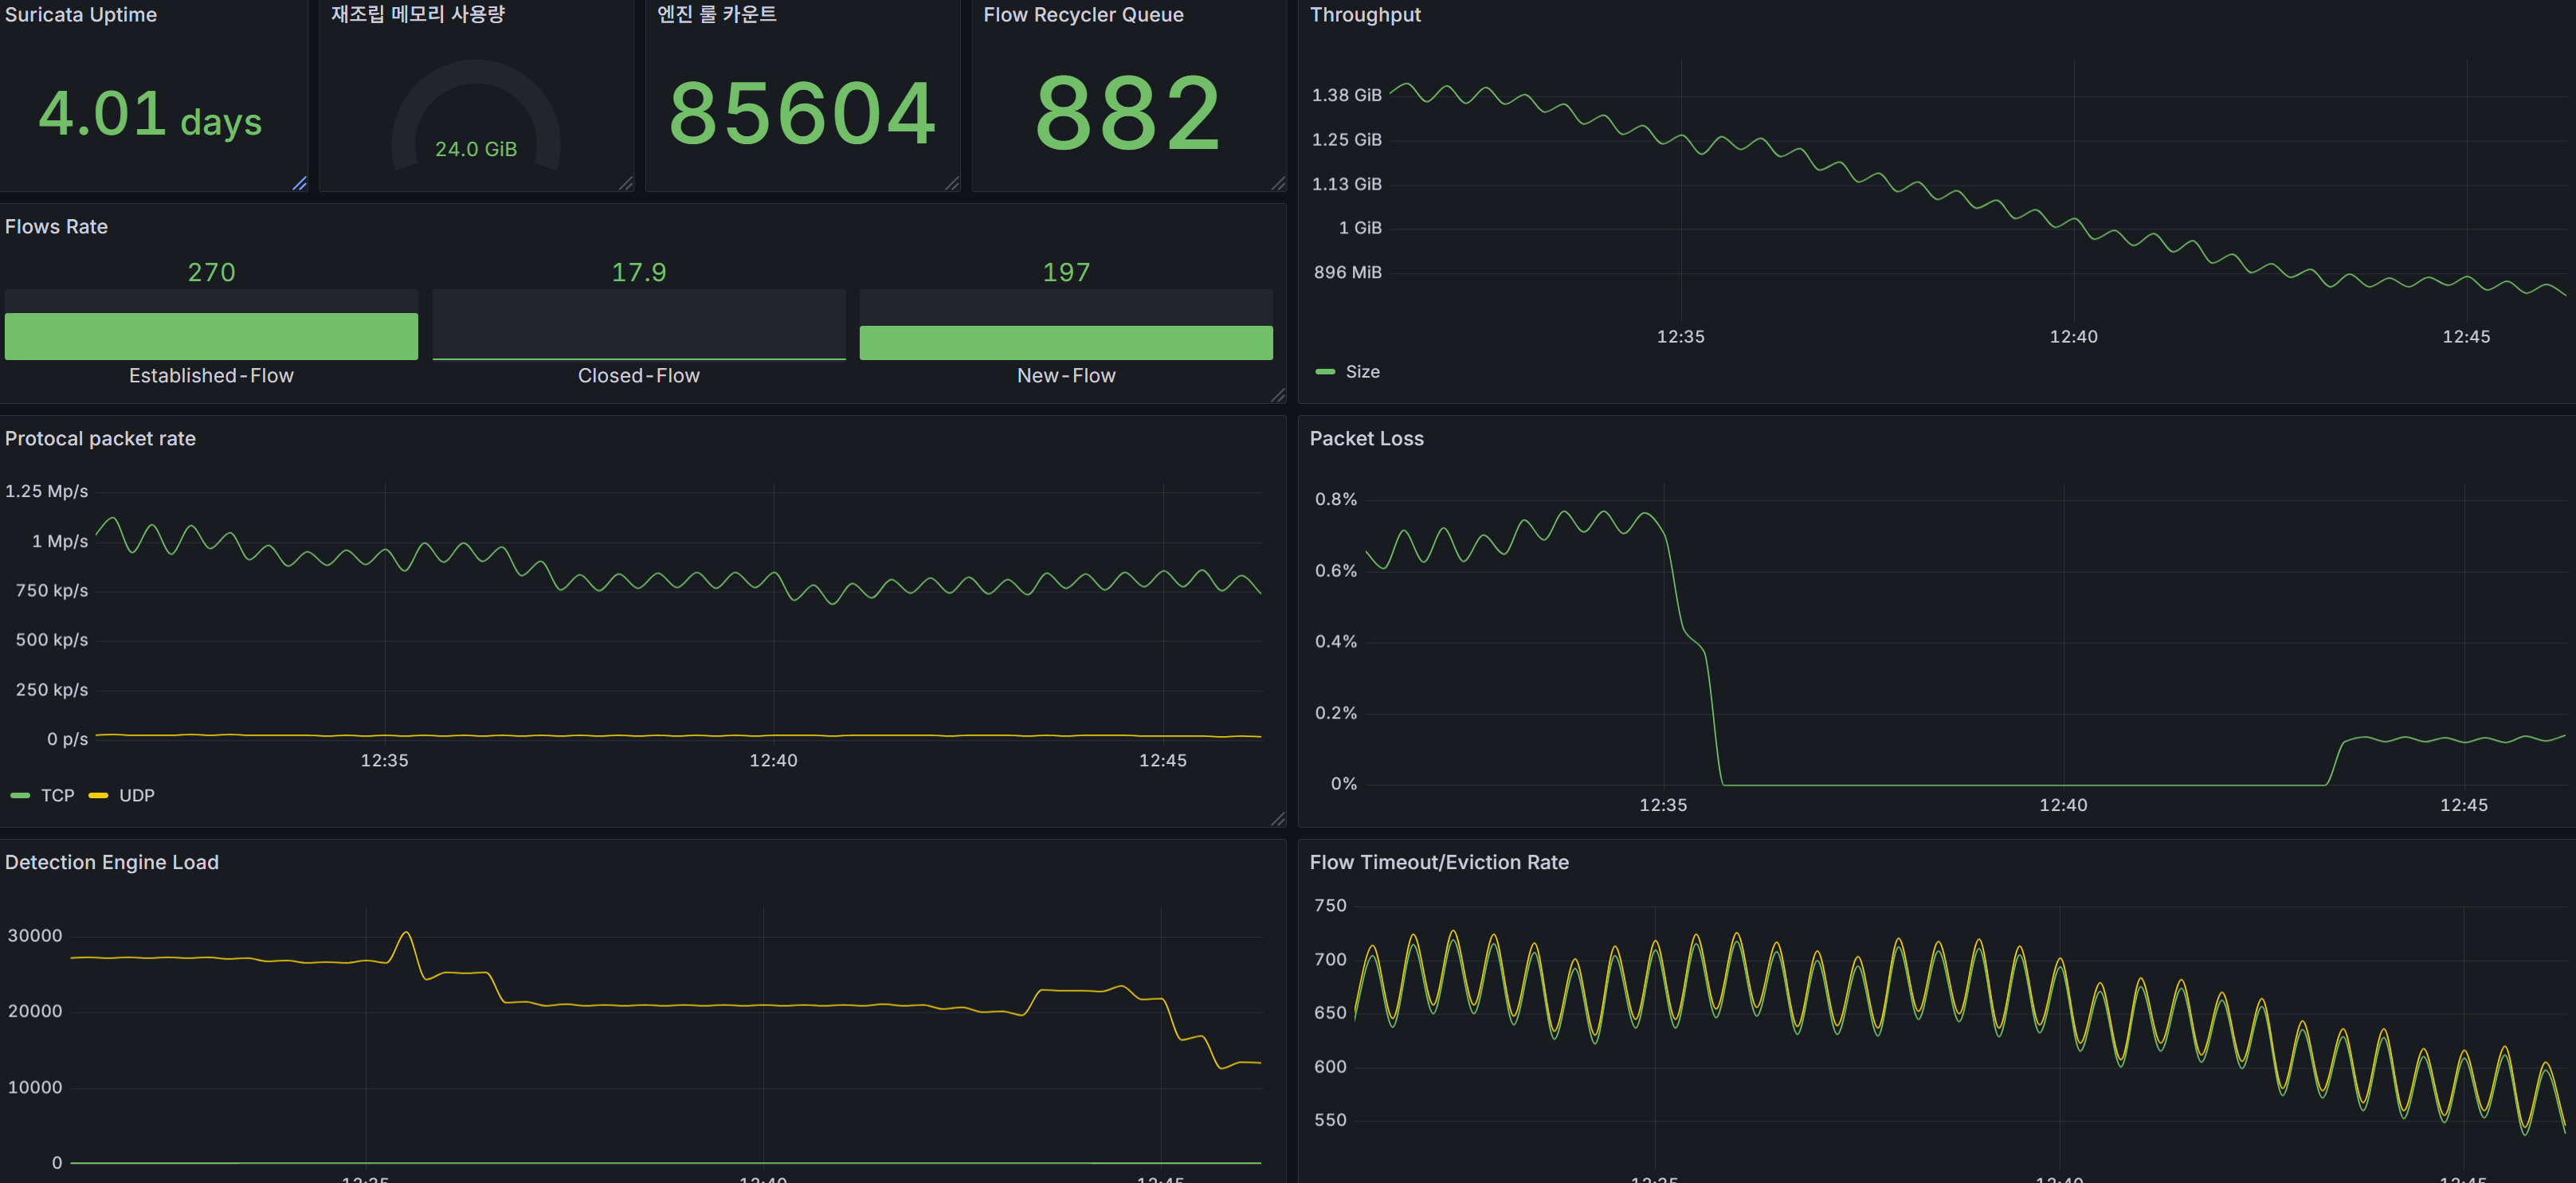The image size is (2576, 1183).
Task: Click the 엔진 룰 카운트 panel resize handle
Action: coord(951,183)
